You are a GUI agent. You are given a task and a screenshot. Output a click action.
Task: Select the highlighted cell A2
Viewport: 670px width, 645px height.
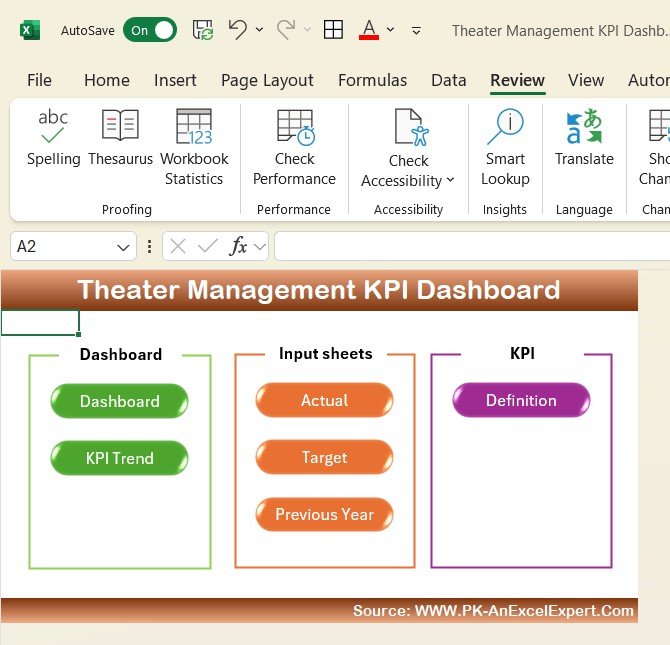40,323
